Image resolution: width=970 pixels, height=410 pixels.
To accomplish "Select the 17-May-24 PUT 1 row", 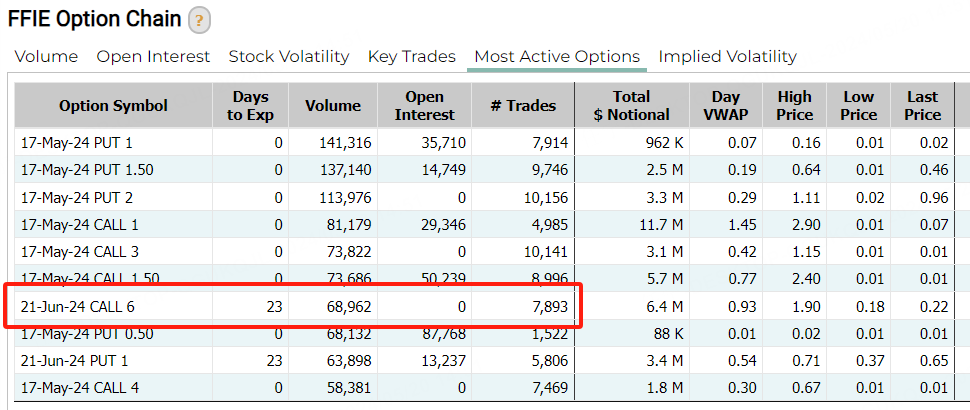I will click(76, 143).
